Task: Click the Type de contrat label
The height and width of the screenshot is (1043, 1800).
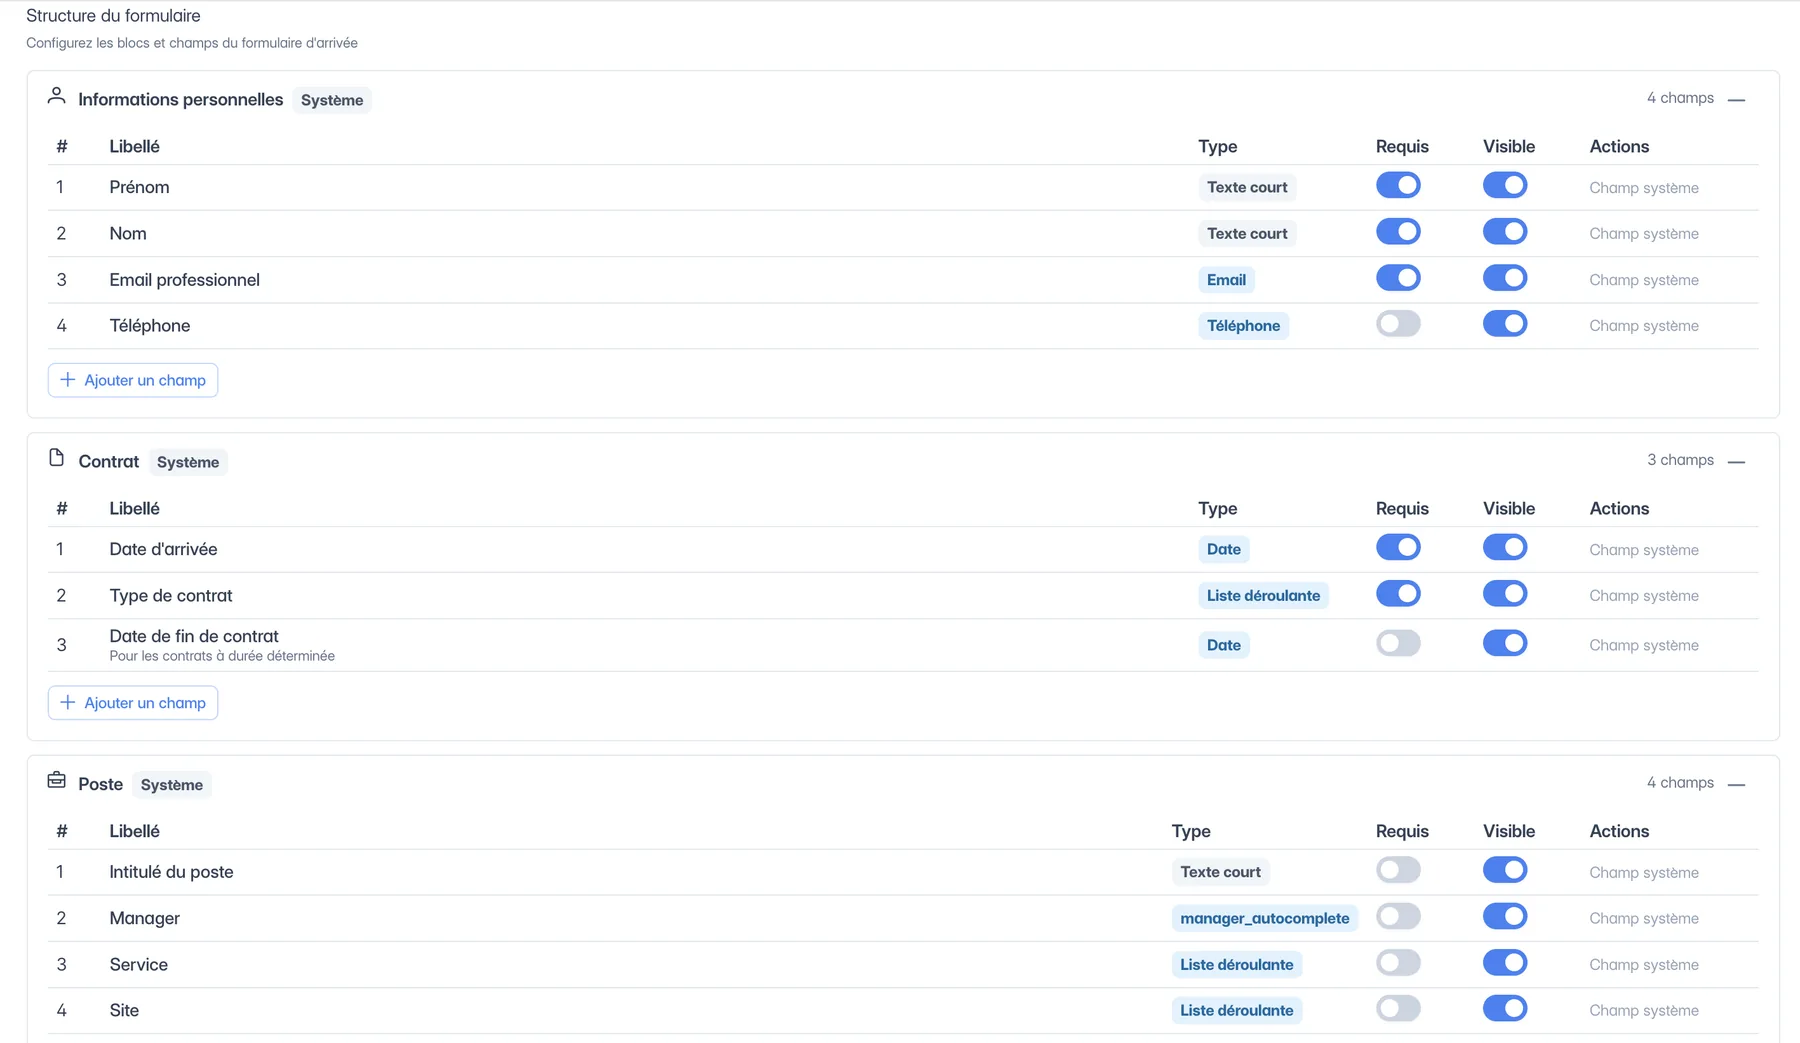Action: click(171, 596)
